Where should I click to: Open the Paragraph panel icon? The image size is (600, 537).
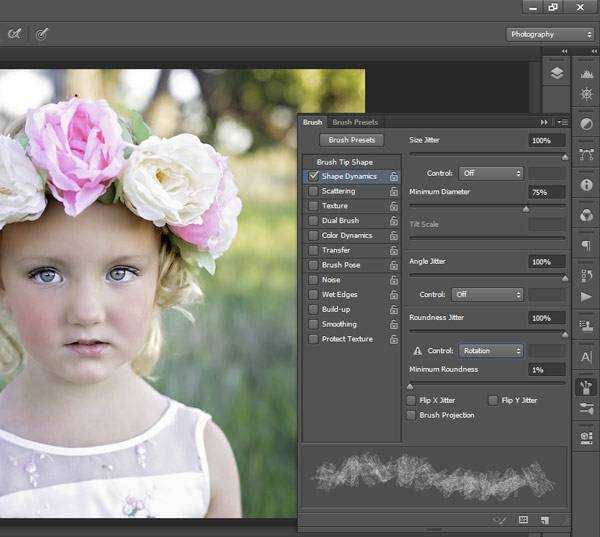[x=586, y=245]
